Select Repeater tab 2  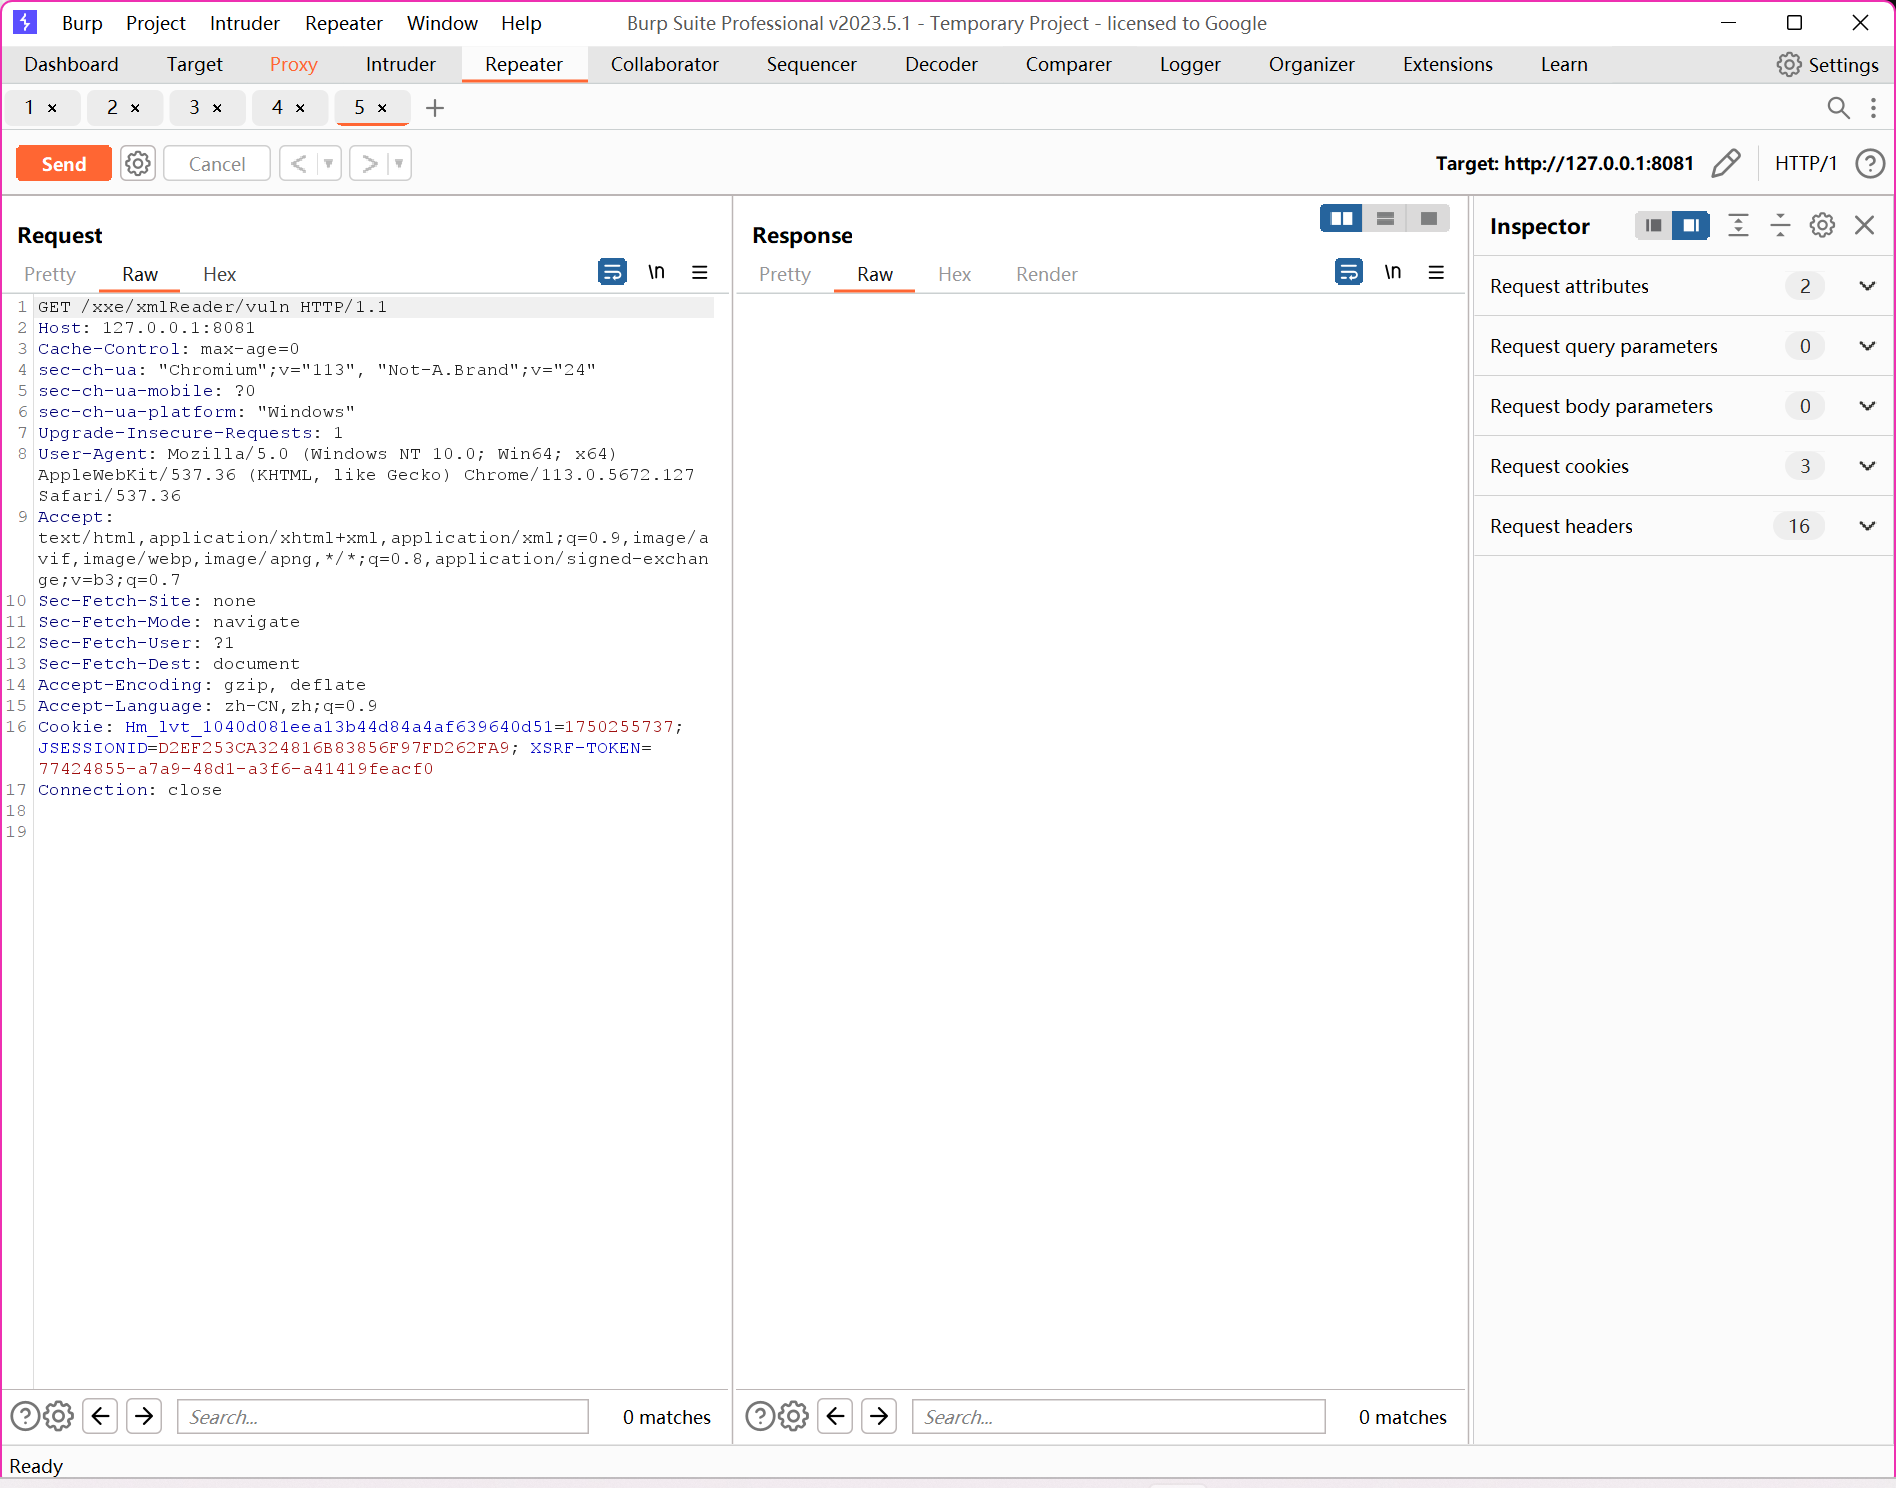(113, 108)
